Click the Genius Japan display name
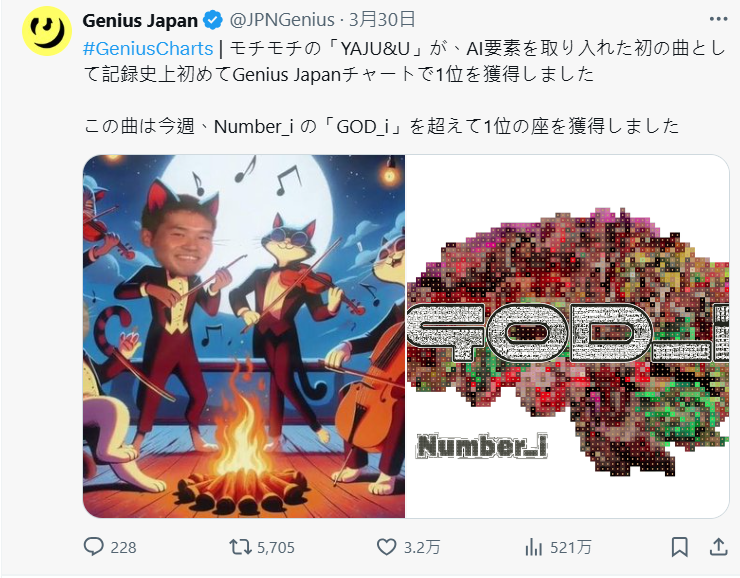 tap(140, 20)
